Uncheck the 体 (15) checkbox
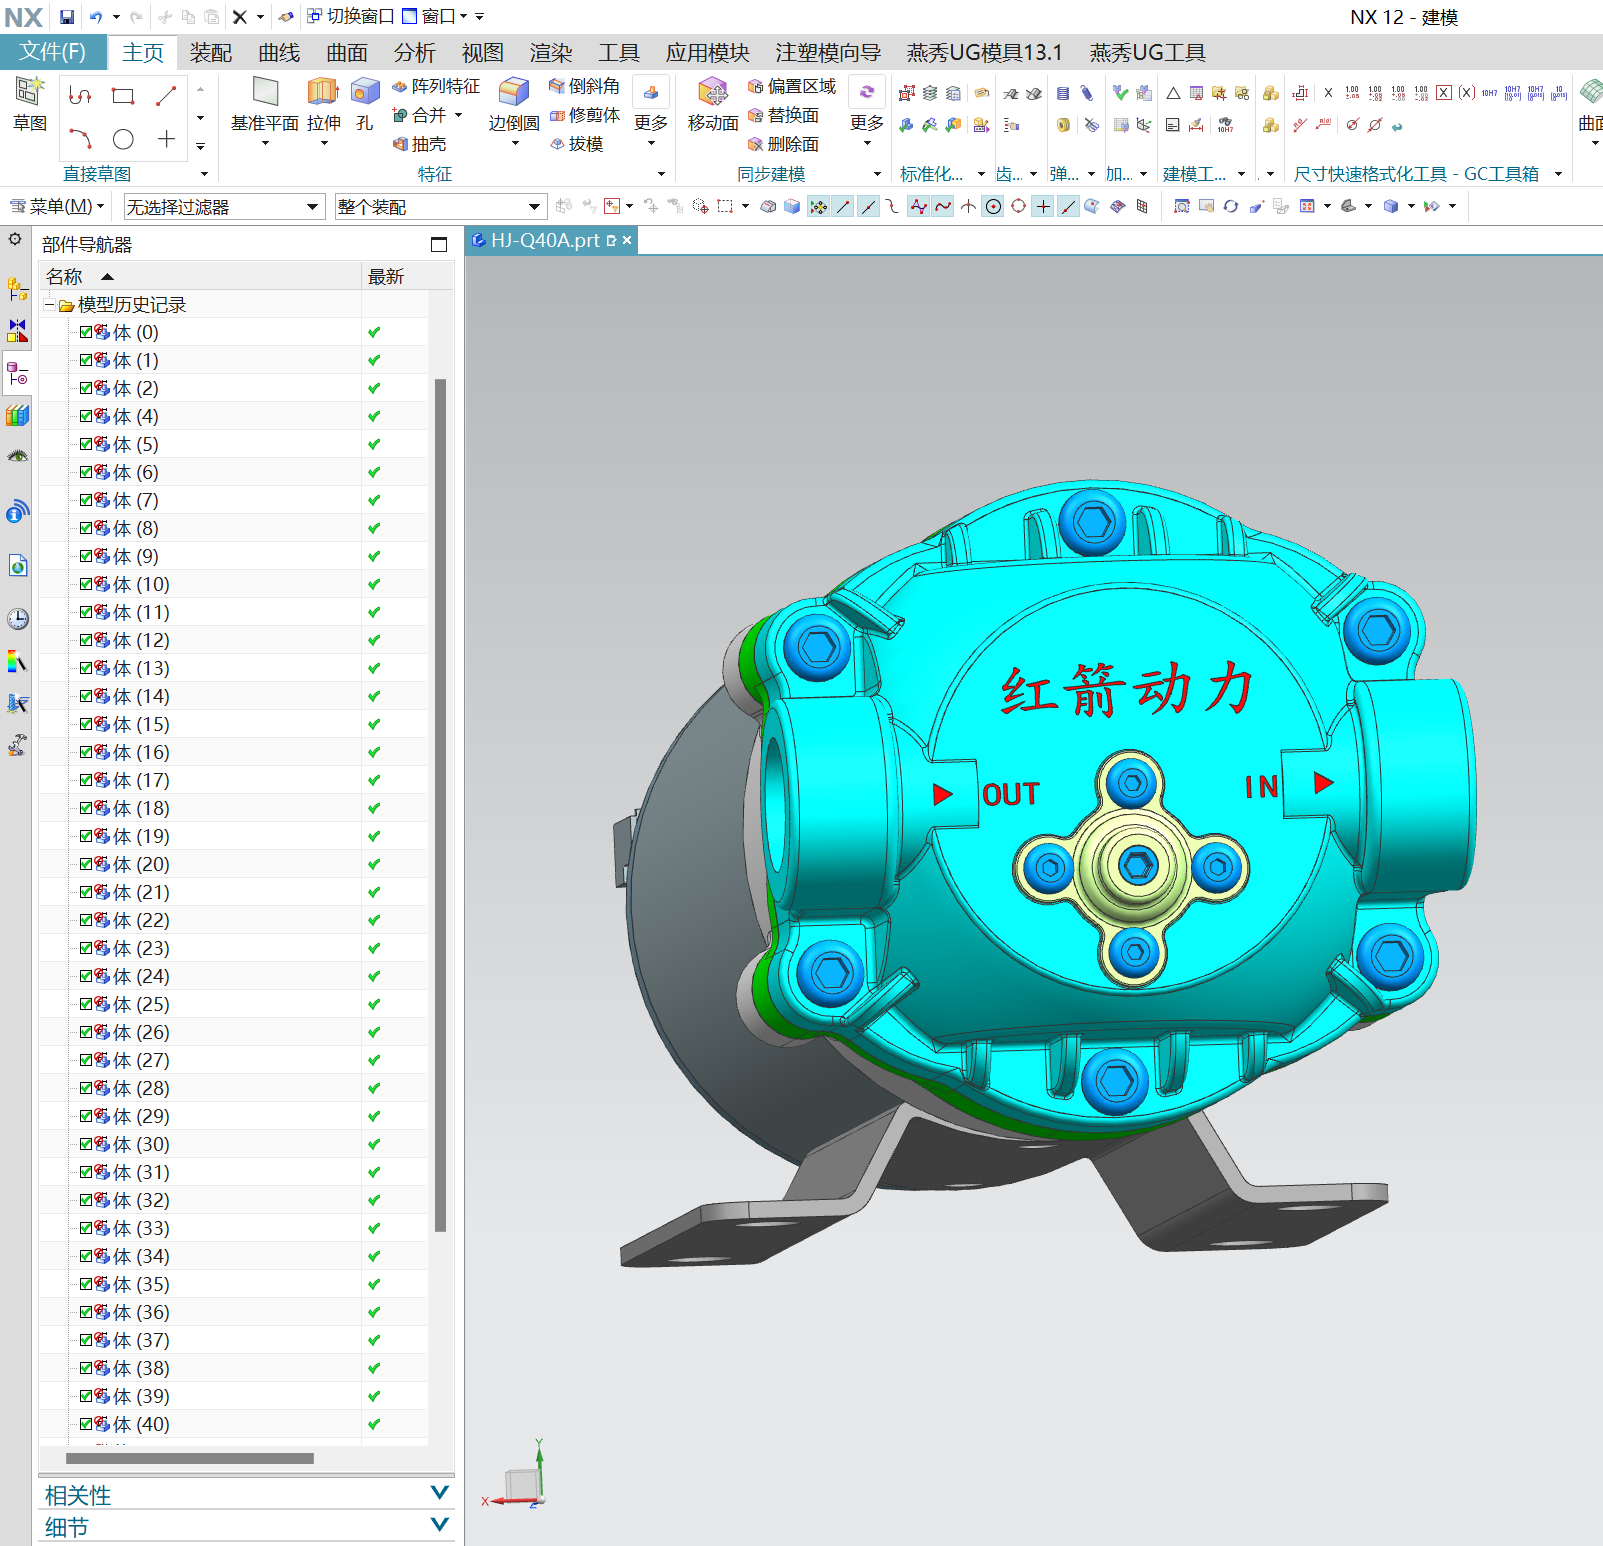1603x1546 pixels. tap(86, 724)
